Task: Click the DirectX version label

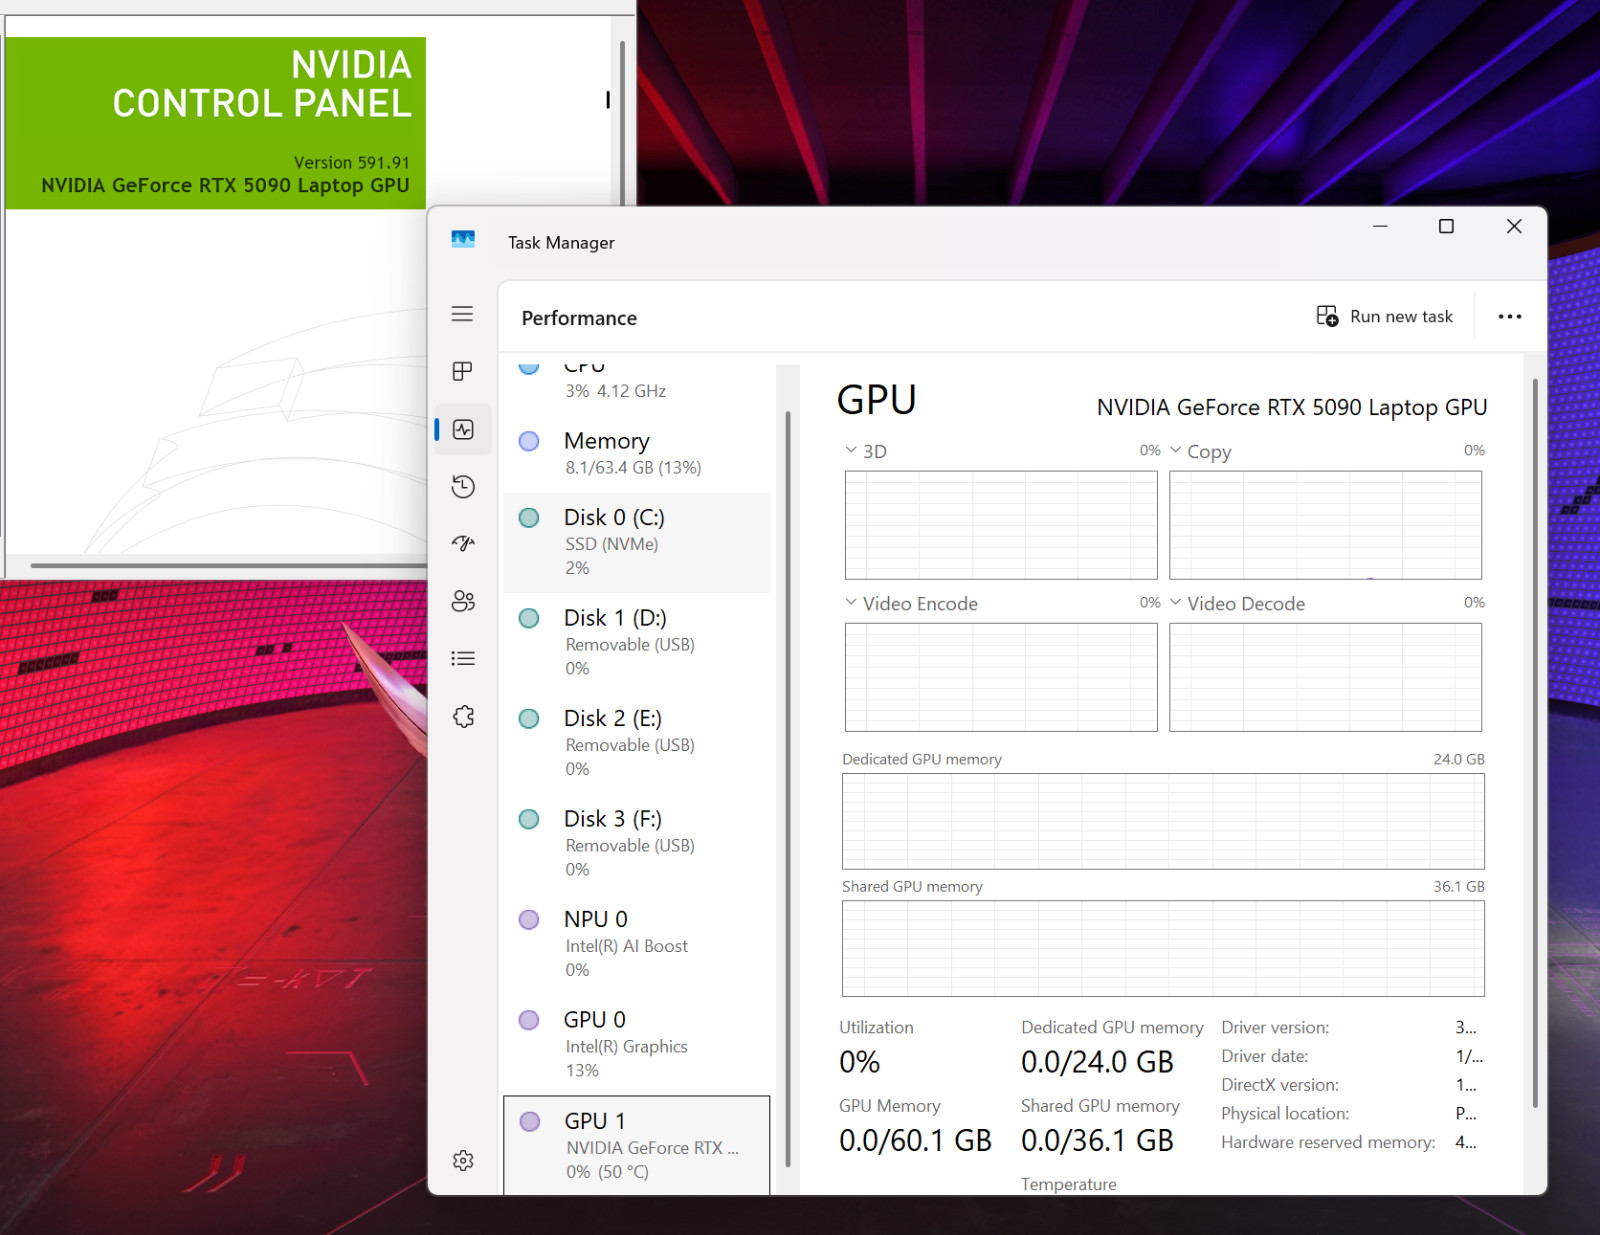Action: click(x=1280, y=1085)
